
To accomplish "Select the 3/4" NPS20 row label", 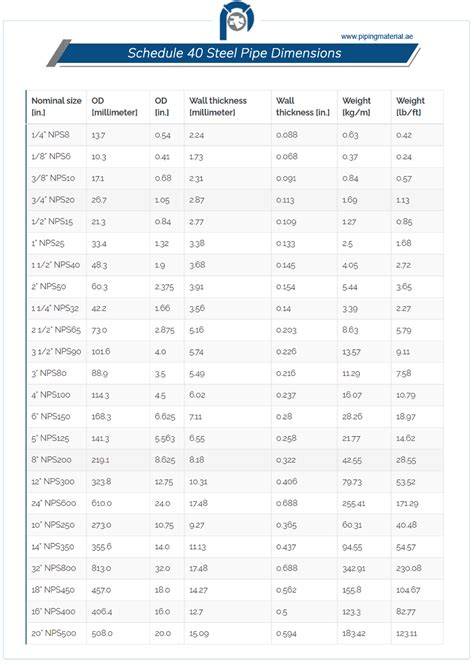I will (53, 200).
